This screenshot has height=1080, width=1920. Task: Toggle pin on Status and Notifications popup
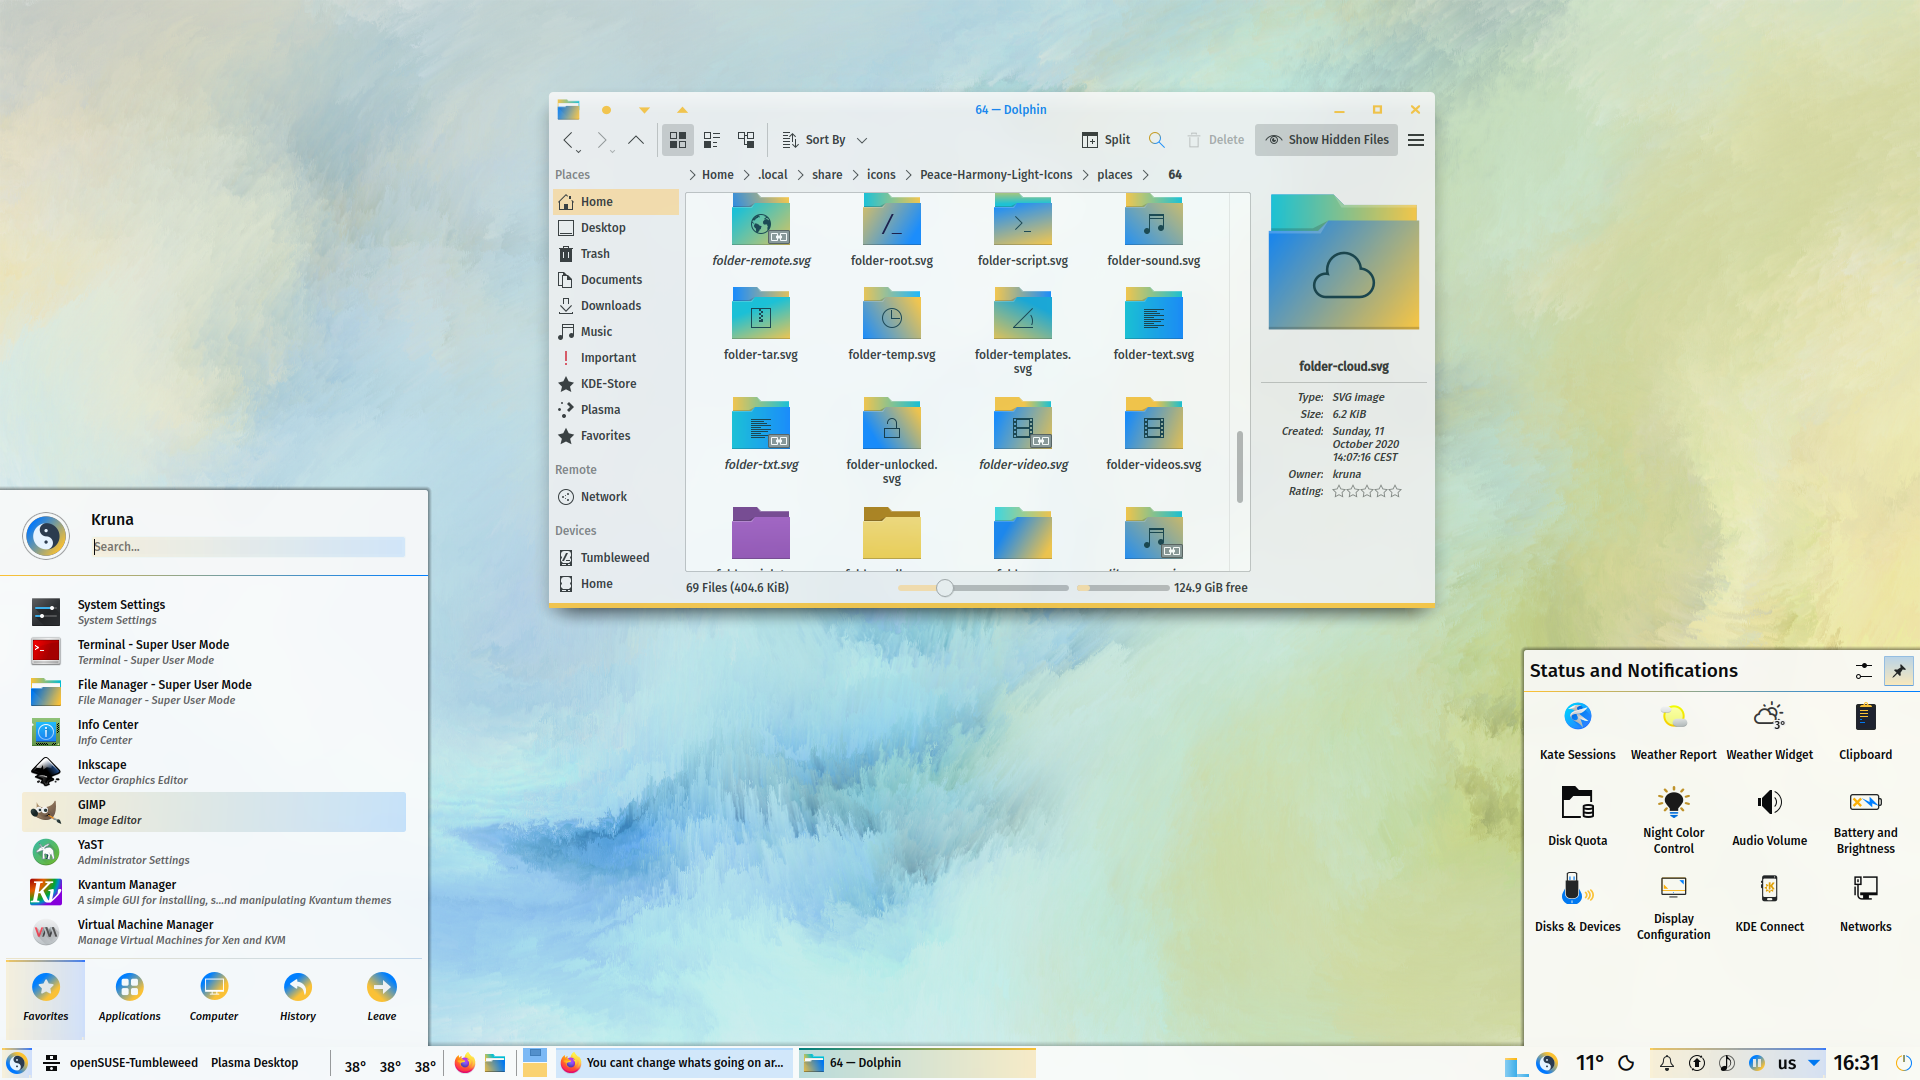[x=1898, y=671]
